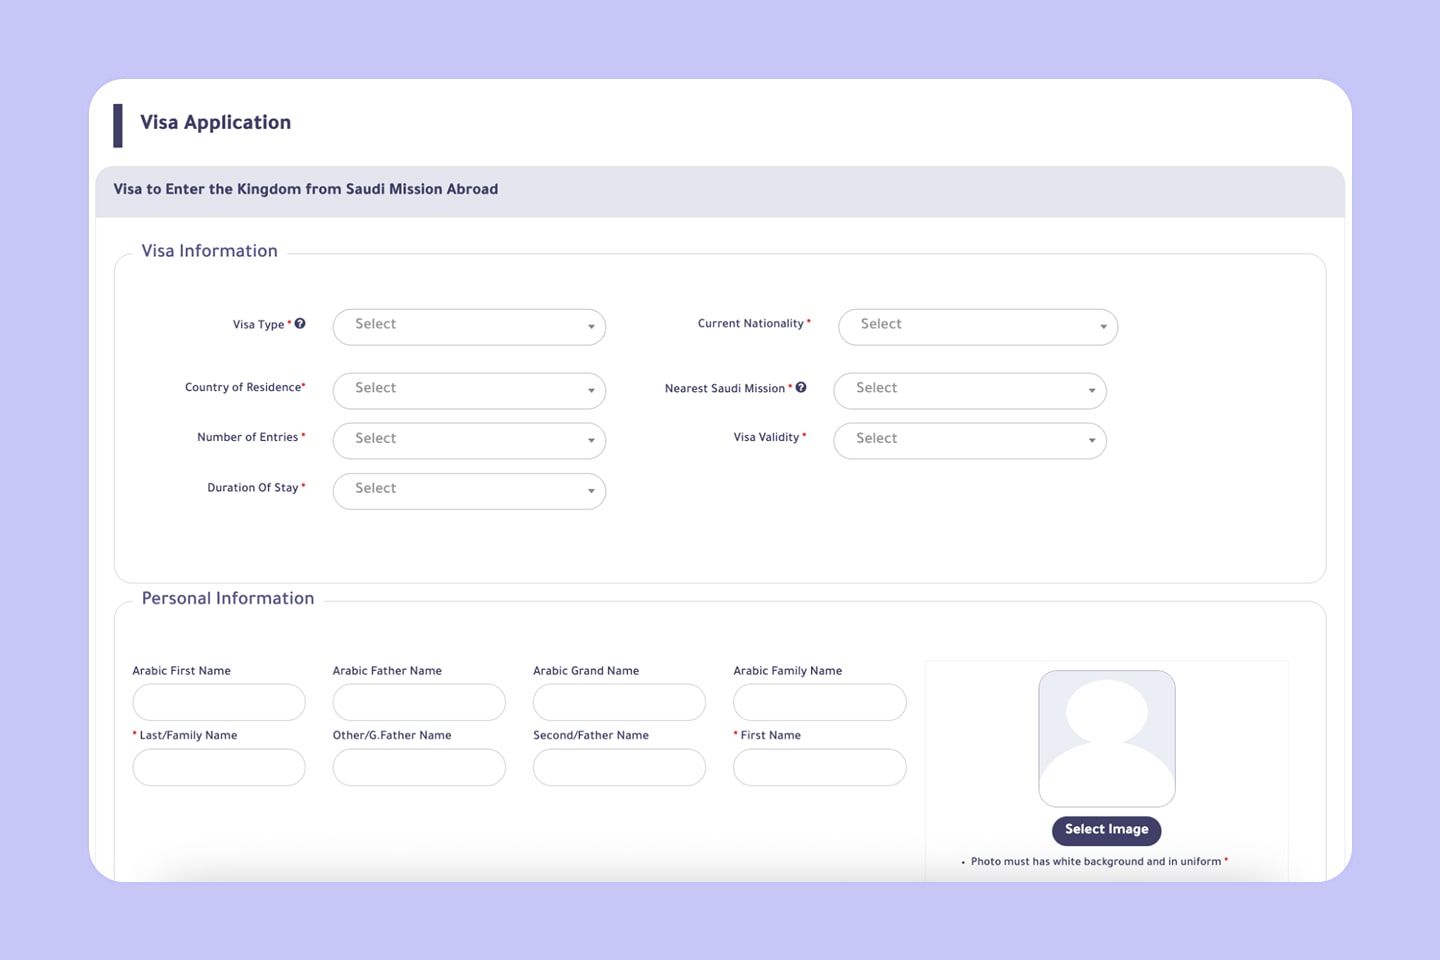The width and height of the screenshot is (1440, 960).
Task: Open the Duration Of Stay dropdown
Action: (x=469, y=491)
